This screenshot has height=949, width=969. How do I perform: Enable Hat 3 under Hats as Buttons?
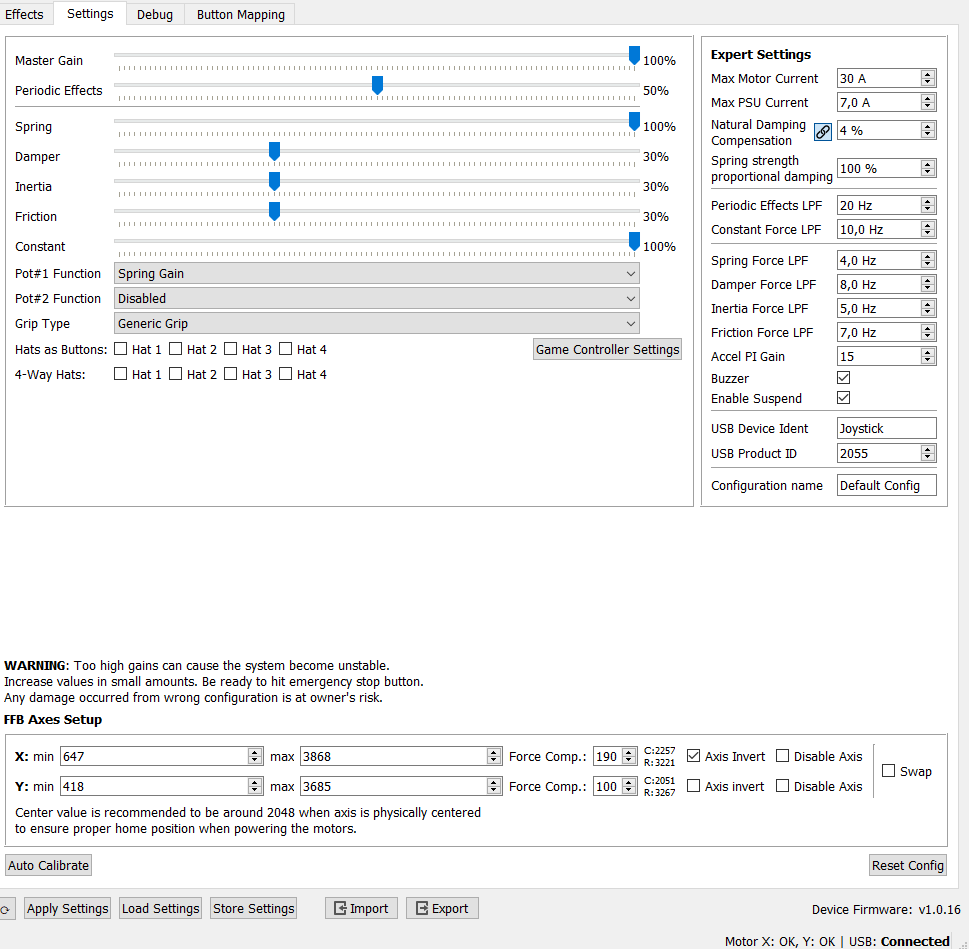pyautogui.click(x=231, y=349)
